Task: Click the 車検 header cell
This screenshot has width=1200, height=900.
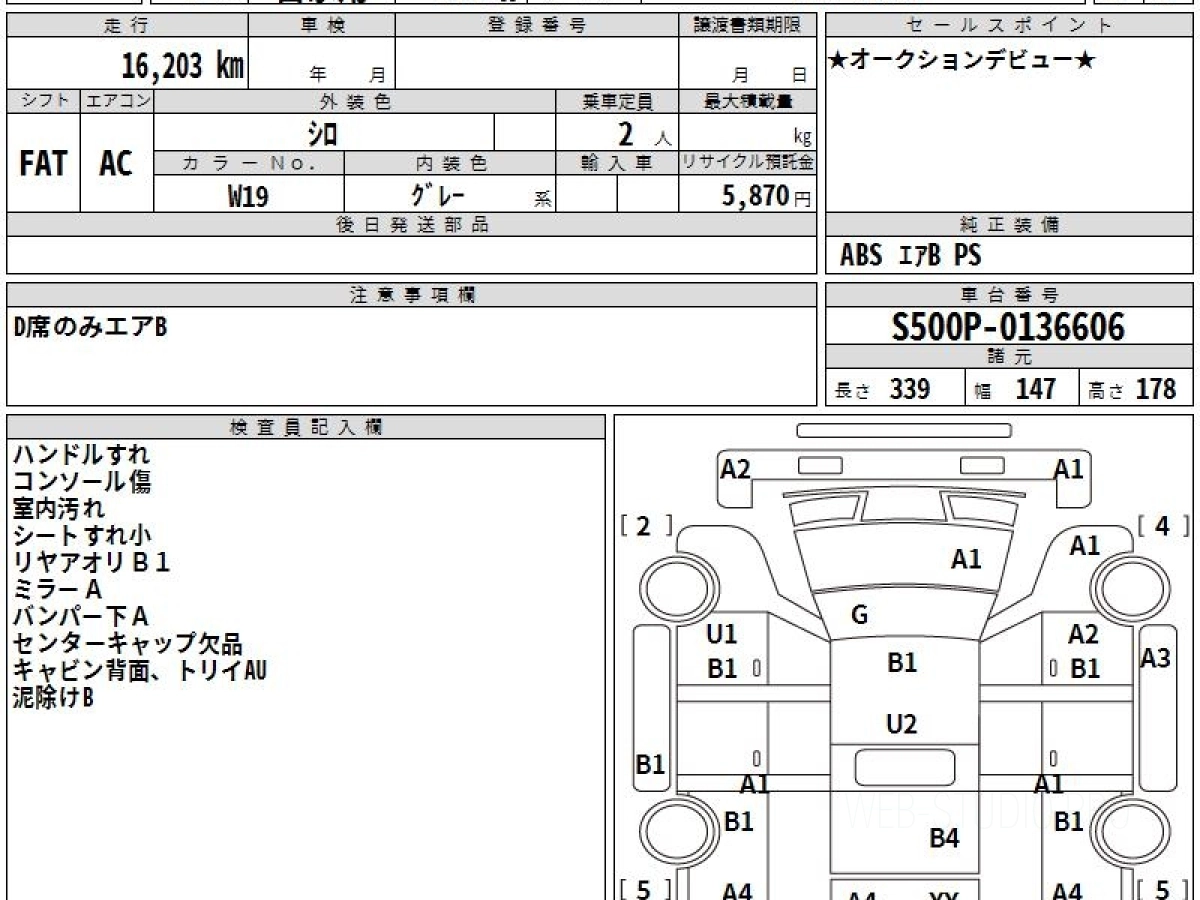Action: (x=322, y=26)
